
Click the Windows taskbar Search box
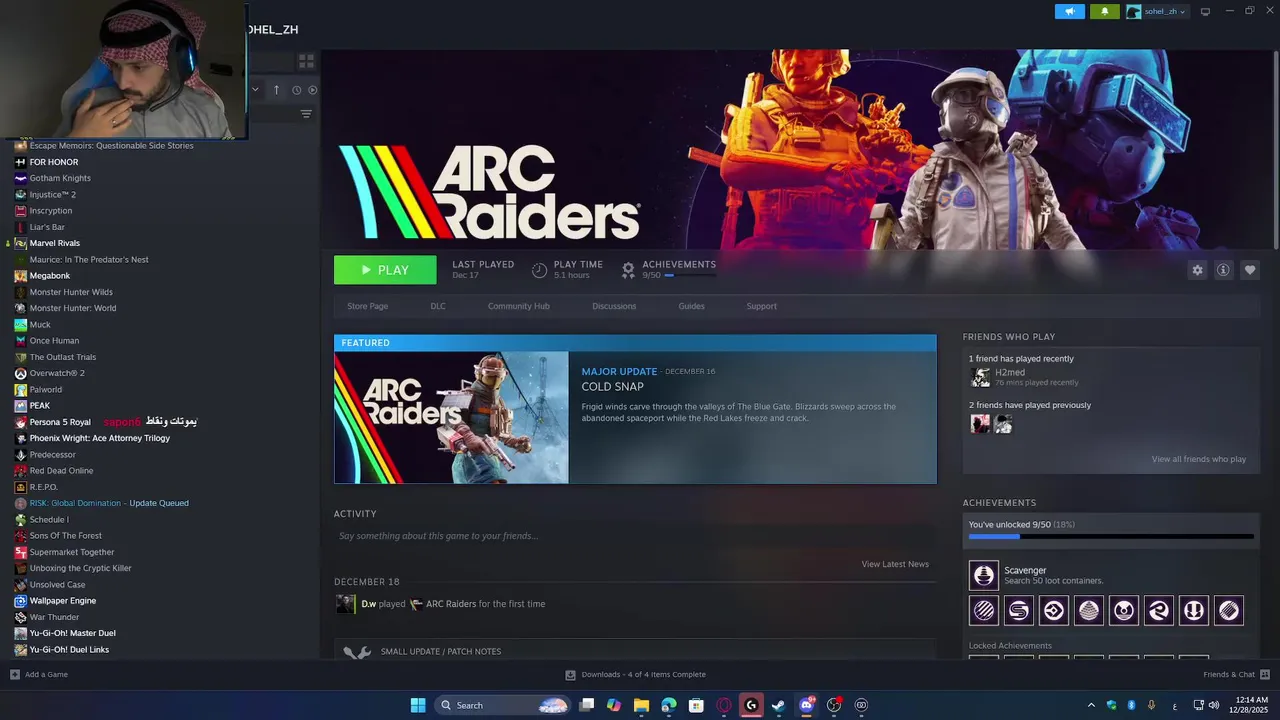tap(503, 705)
